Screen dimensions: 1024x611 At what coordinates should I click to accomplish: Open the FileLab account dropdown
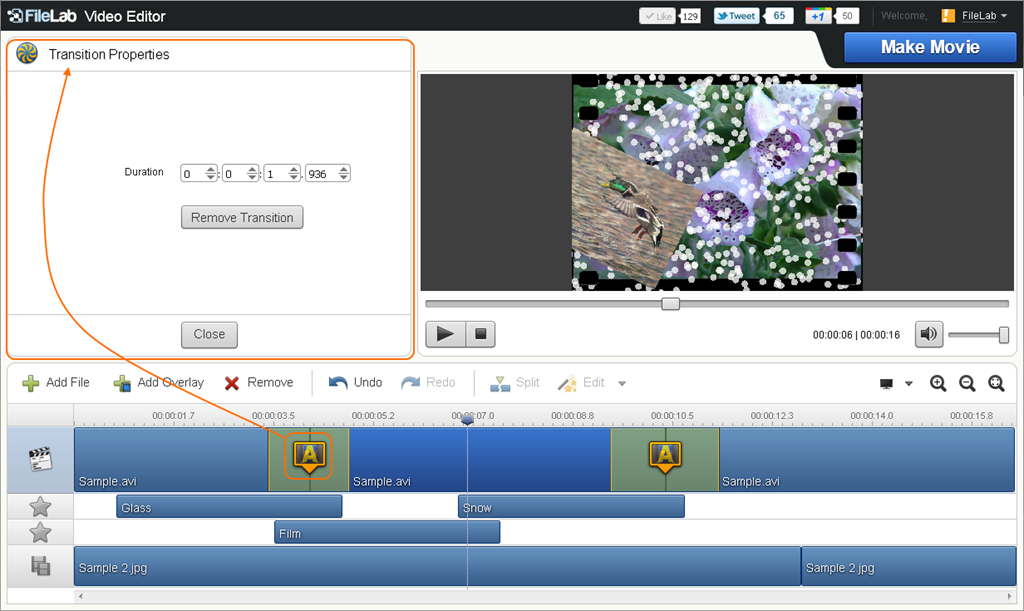tap(979, 15)
